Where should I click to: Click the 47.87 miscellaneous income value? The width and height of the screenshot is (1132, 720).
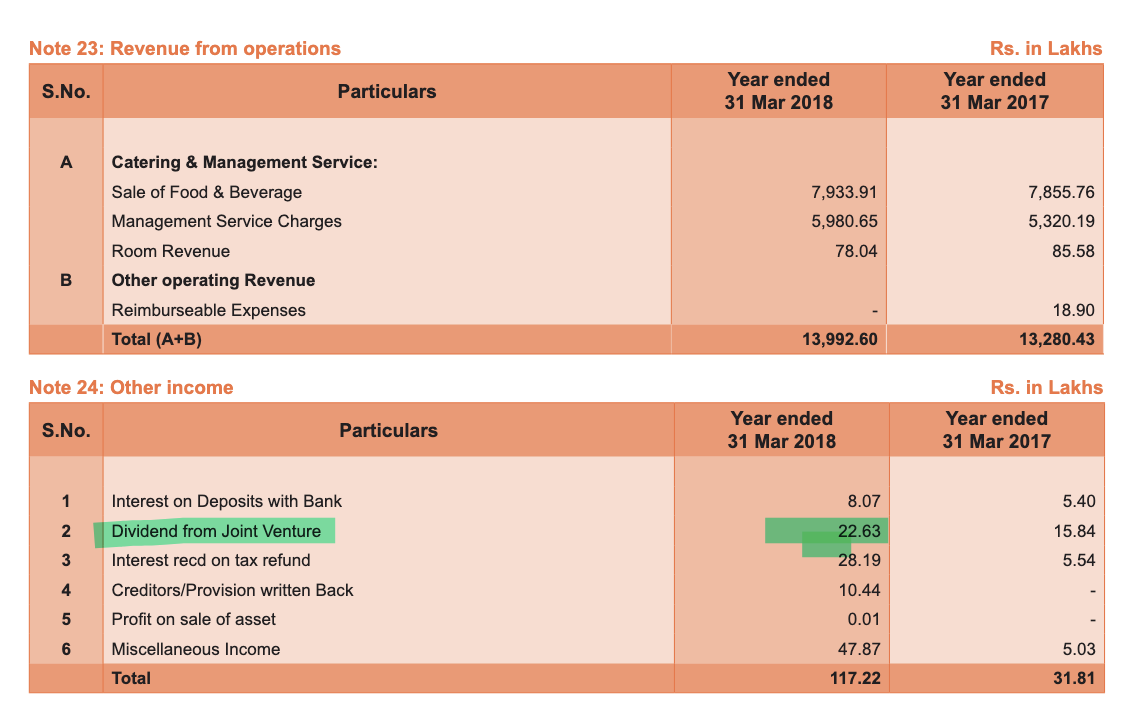[859, 649]
